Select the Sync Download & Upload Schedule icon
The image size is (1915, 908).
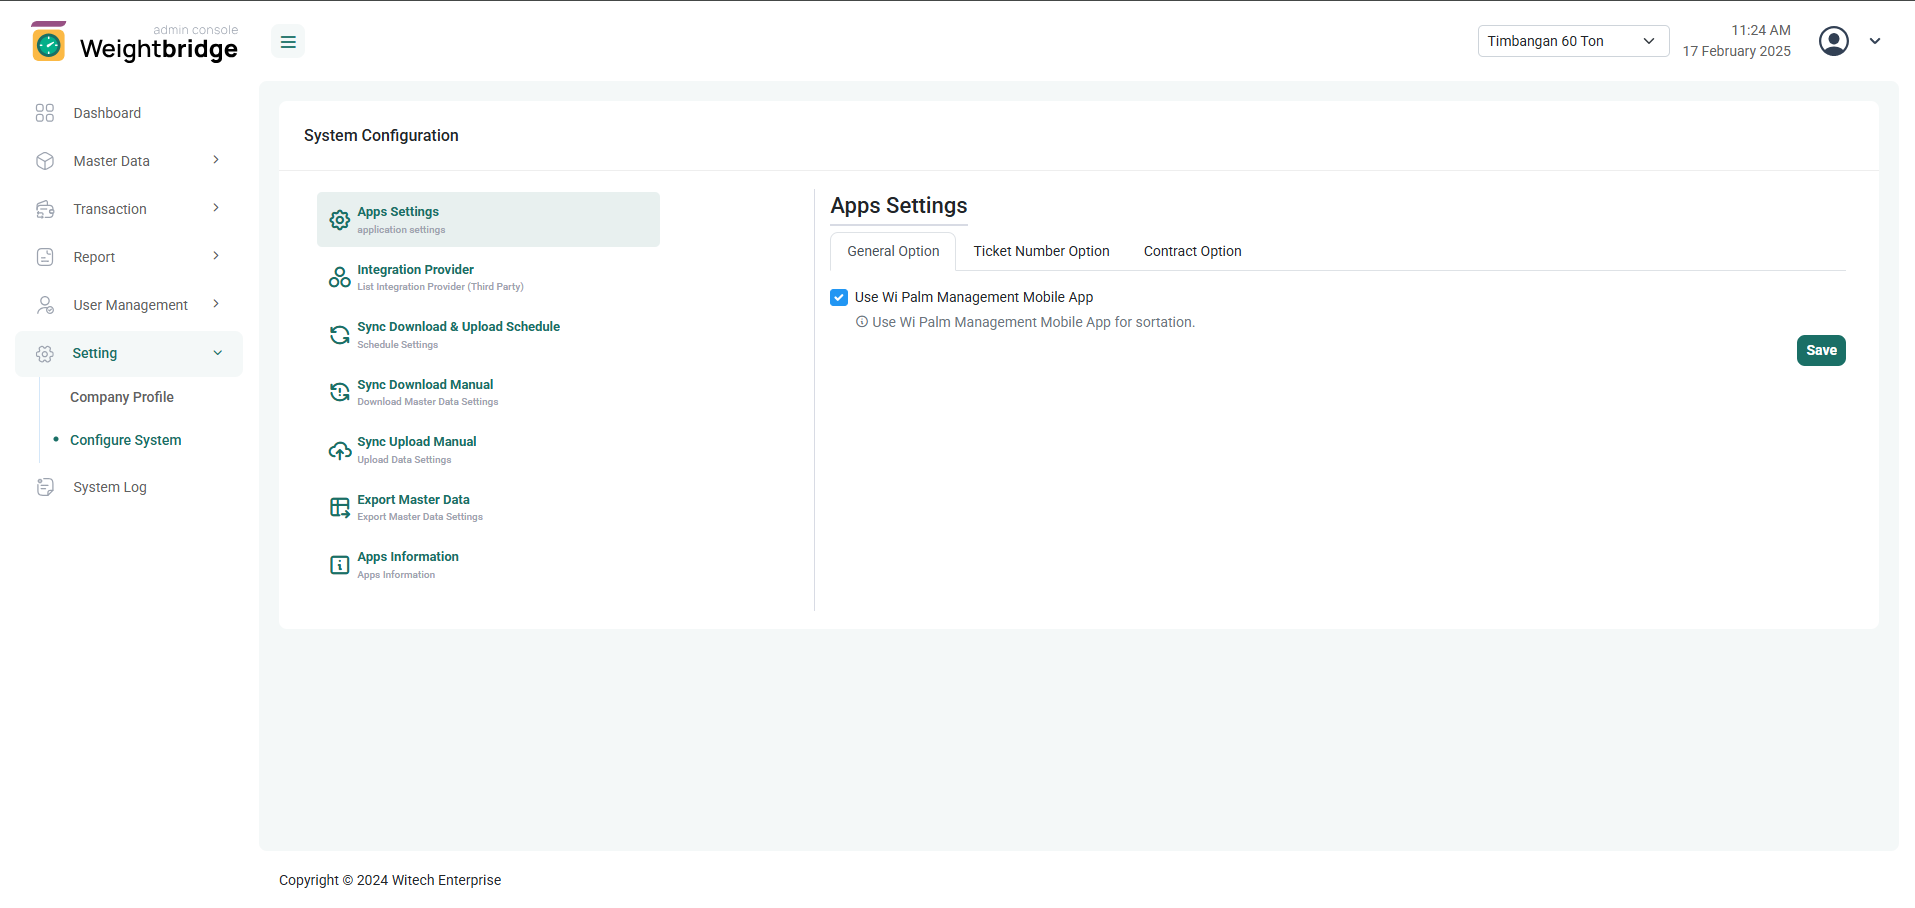340,335
